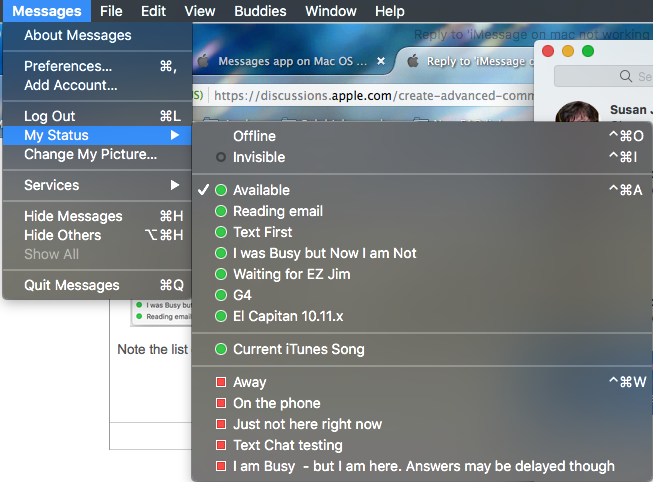Choose Hide Others

(x=97, y=235)
